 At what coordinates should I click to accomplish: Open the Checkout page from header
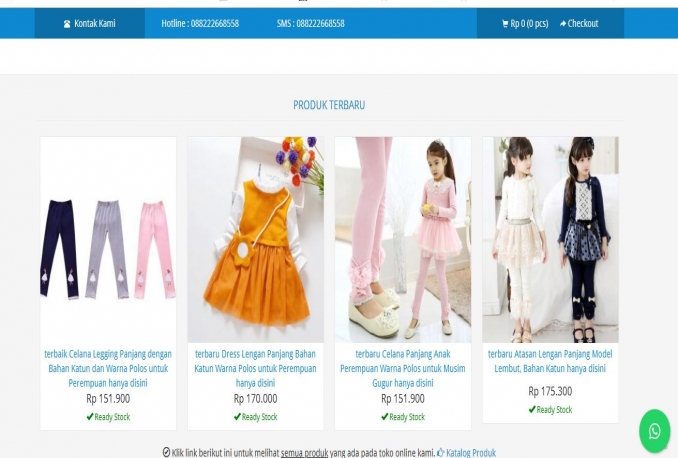point(583,24)
